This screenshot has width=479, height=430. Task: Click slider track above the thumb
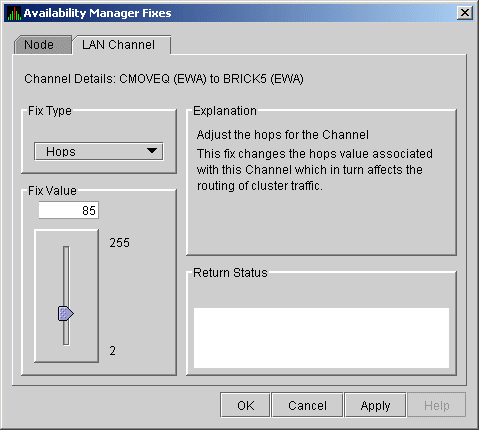point(66,275)
